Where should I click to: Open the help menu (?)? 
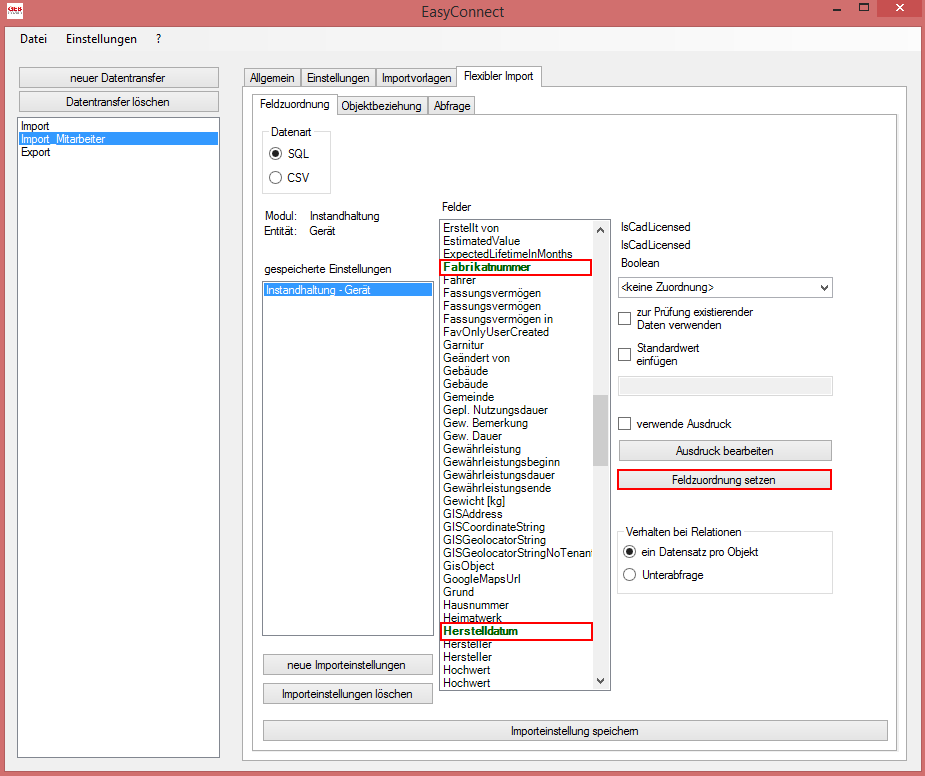pyautogui.click(x=158, y=39)
